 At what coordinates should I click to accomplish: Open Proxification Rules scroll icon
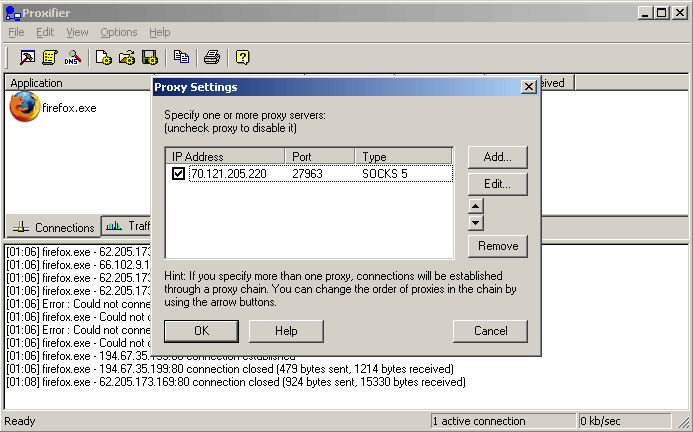coord(50,57)
